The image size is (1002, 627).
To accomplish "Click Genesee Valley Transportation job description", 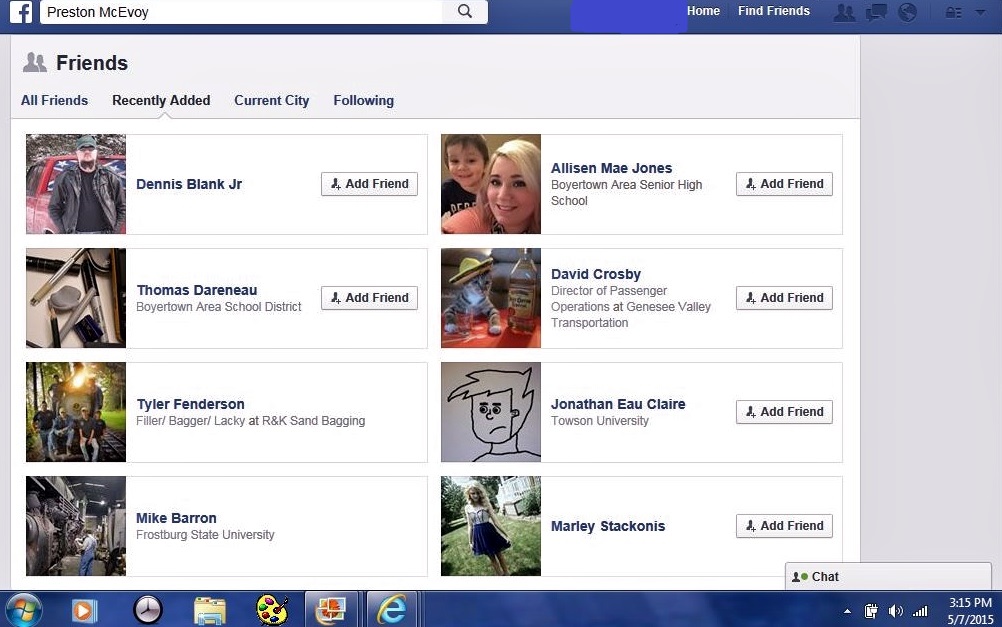I will pyautogui.click(x=631, y=307).
